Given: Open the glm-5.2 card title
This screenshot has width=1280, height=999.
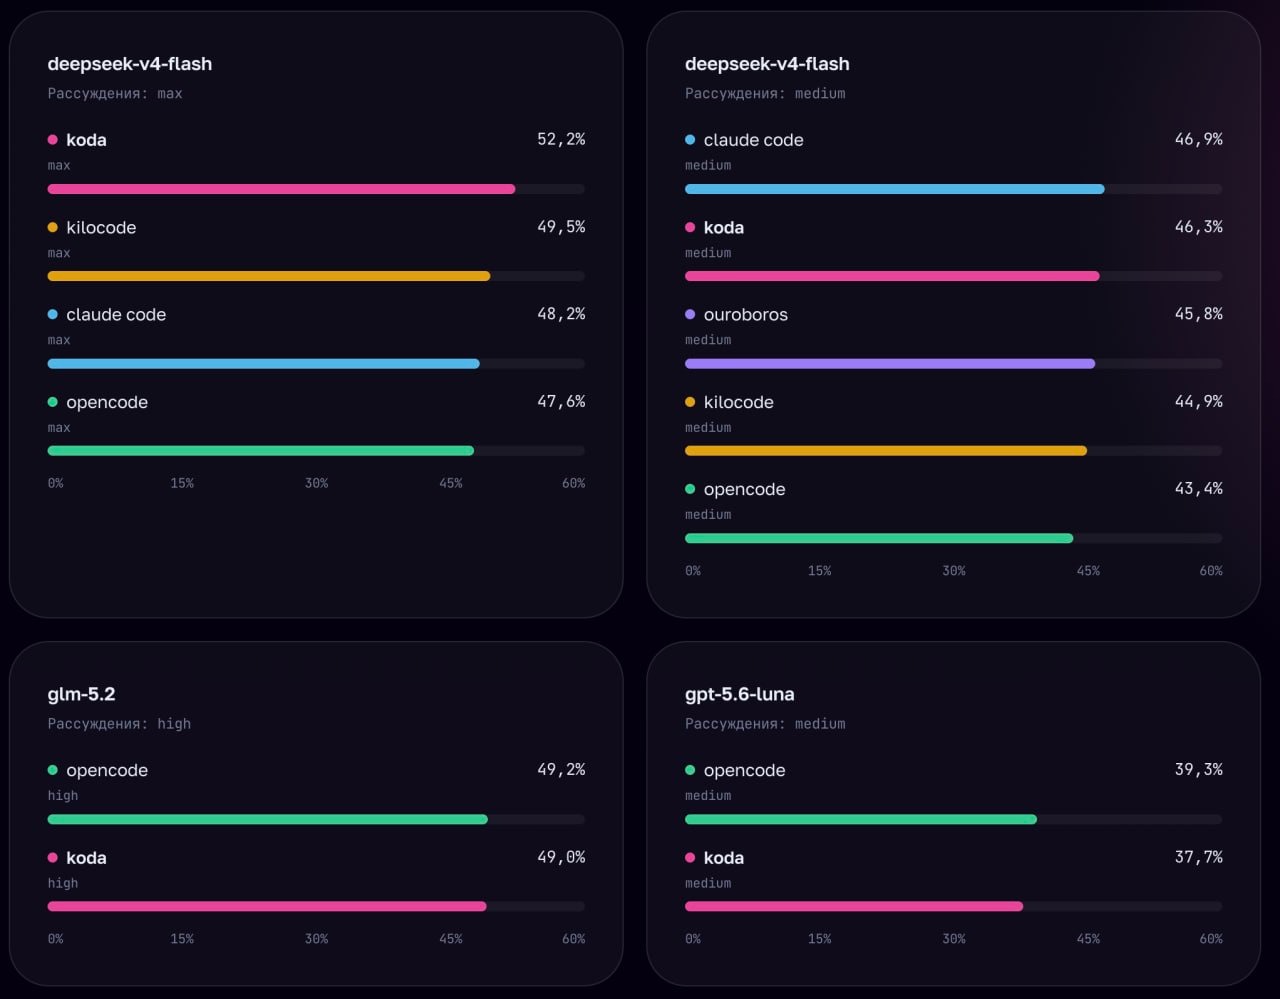Looking at the screenshot, I should [x=81, y=694].
